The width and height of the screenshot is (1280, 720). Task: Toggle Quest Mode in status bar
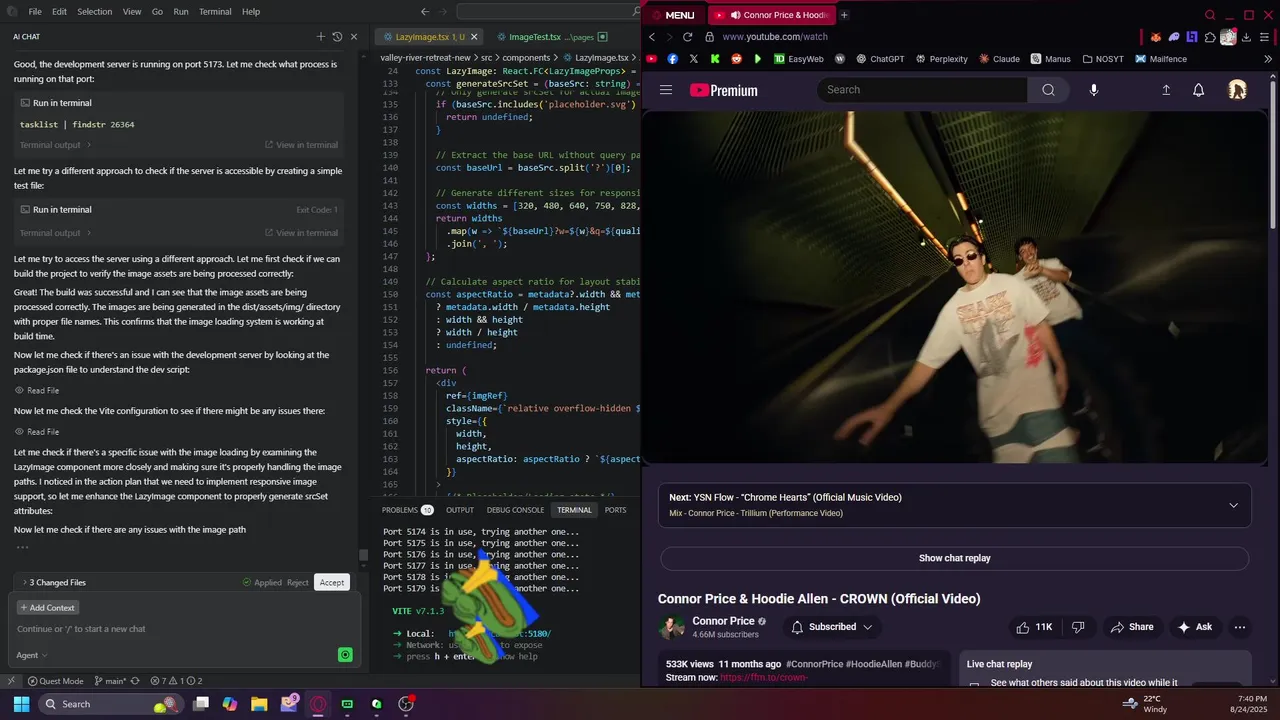55,681
